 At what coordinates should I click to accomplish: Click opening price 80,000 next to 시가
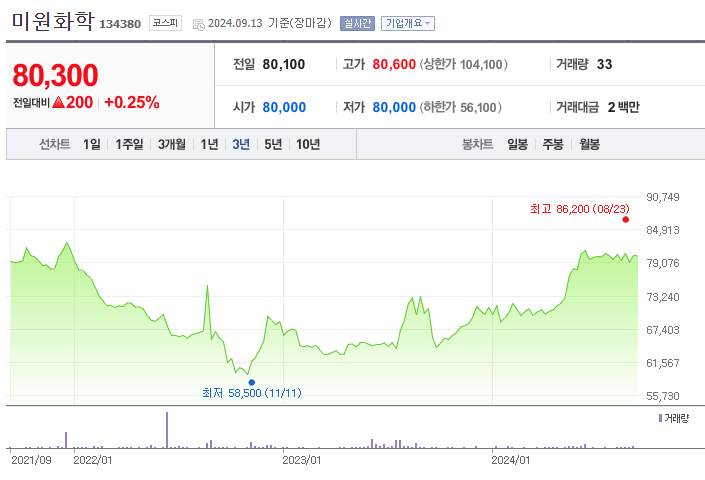point(284,107)
